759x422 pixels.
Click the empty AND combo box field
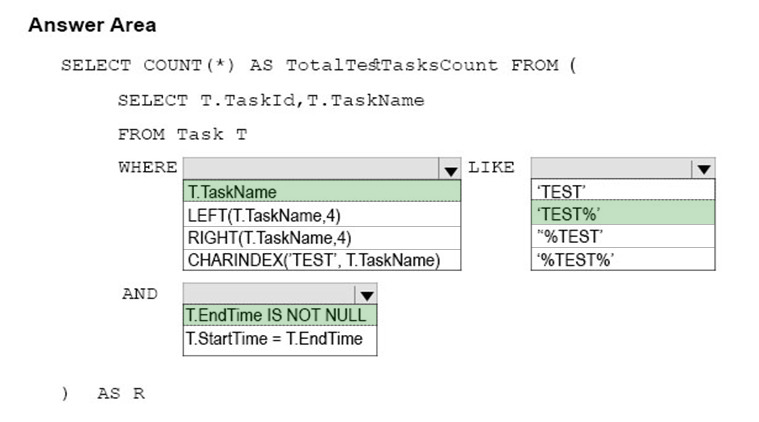click(269, 294)
